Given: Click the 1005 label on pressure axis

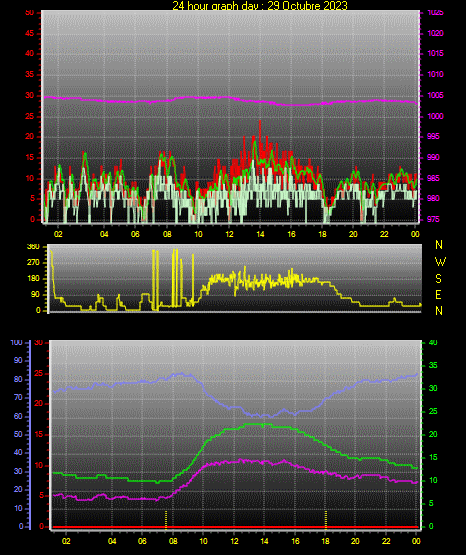Looking at the screenshot, I should pos(435,96).
